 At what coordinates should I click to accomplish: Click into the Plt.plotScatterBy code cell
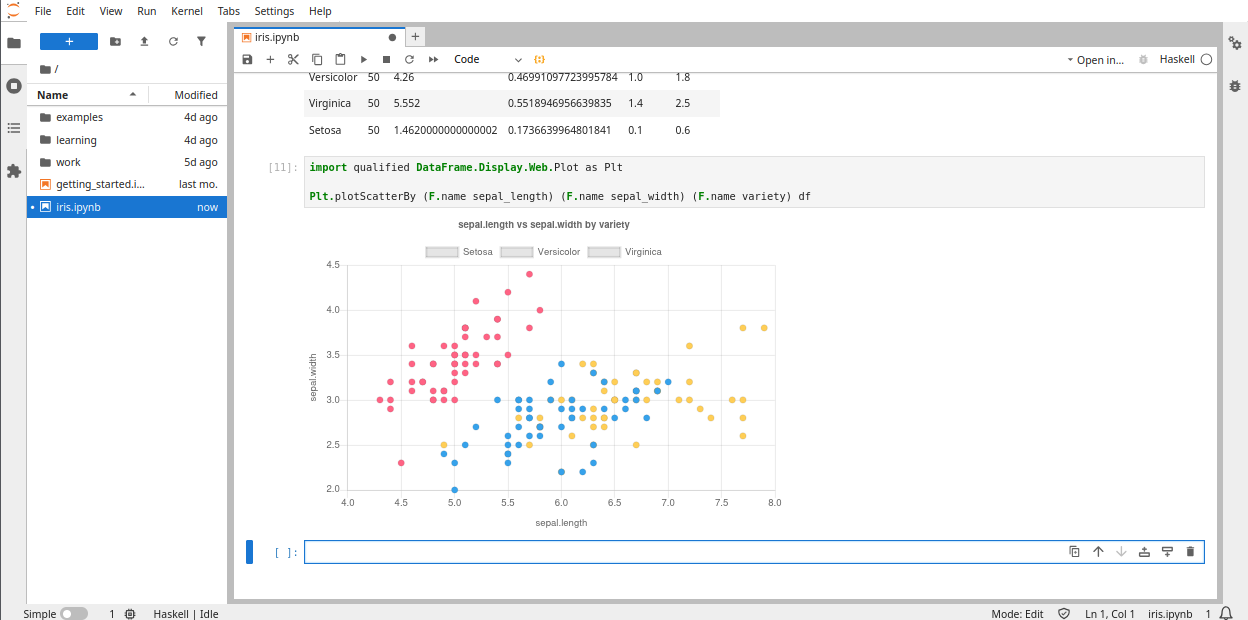754,182
